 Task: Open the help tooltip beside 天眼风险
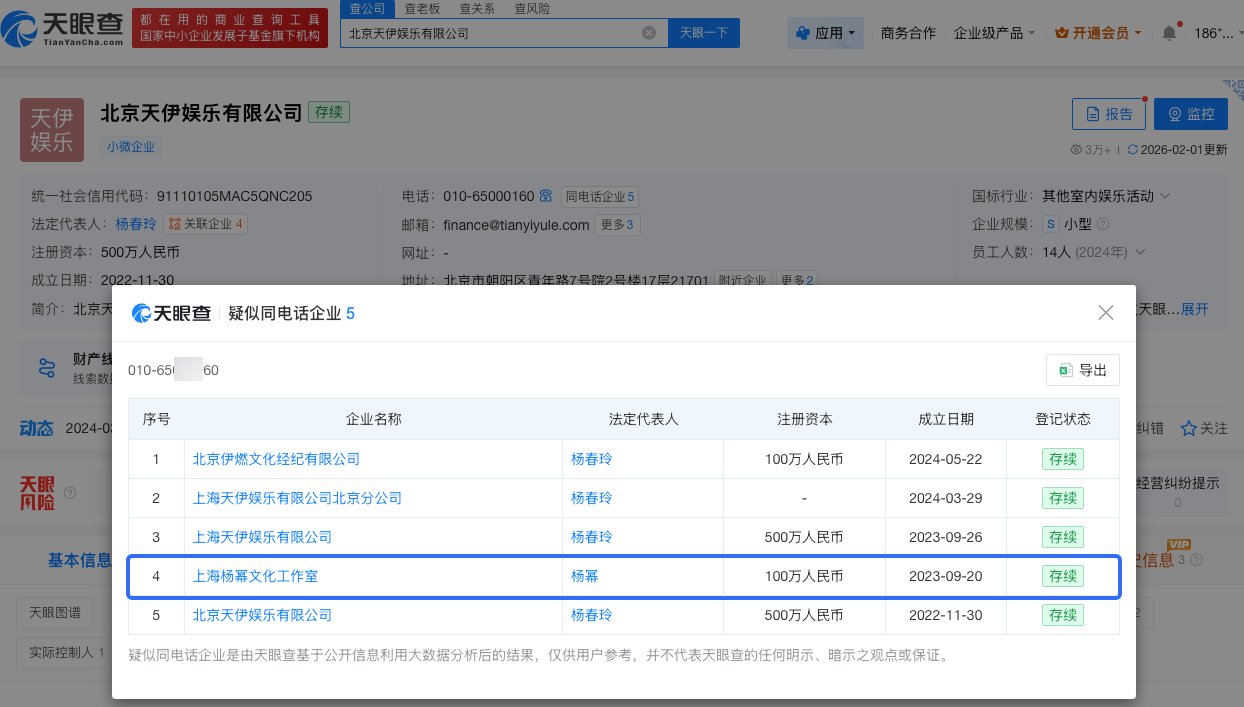pos(69,492)
